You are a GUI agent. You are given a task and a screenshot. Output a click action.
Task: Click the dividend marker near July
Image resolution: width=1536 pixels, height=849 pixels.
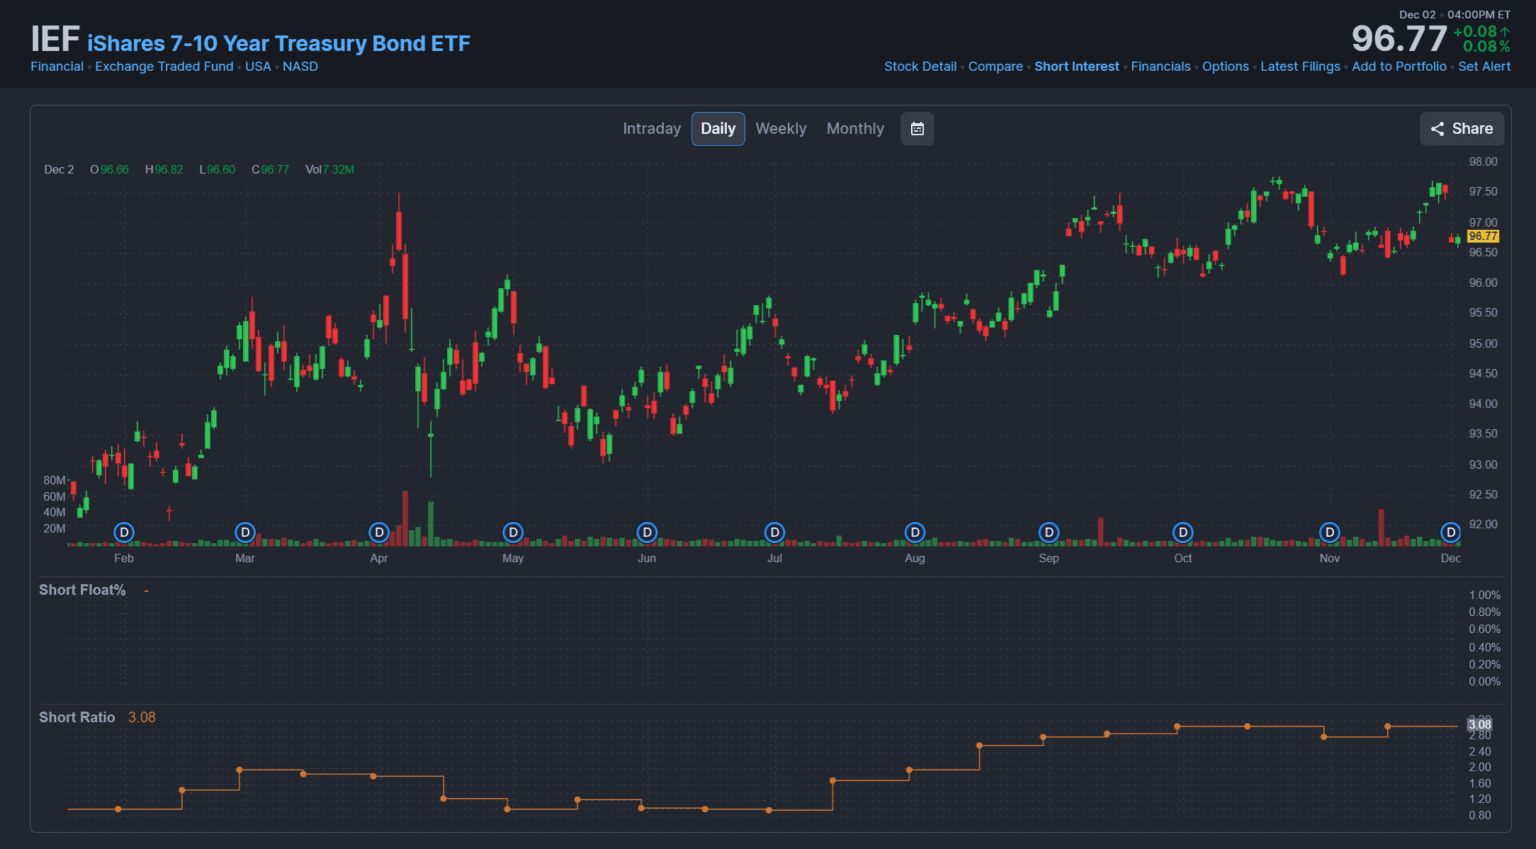(x=775, y=532)
